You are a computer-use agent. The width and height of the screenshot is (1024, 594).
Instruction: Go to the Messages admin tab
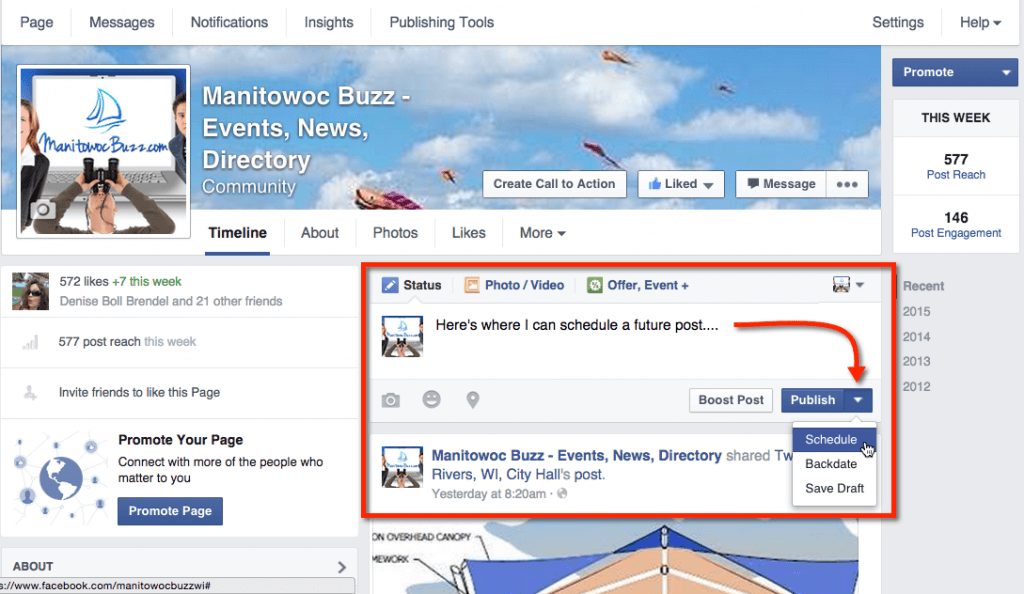coord(121,22)
